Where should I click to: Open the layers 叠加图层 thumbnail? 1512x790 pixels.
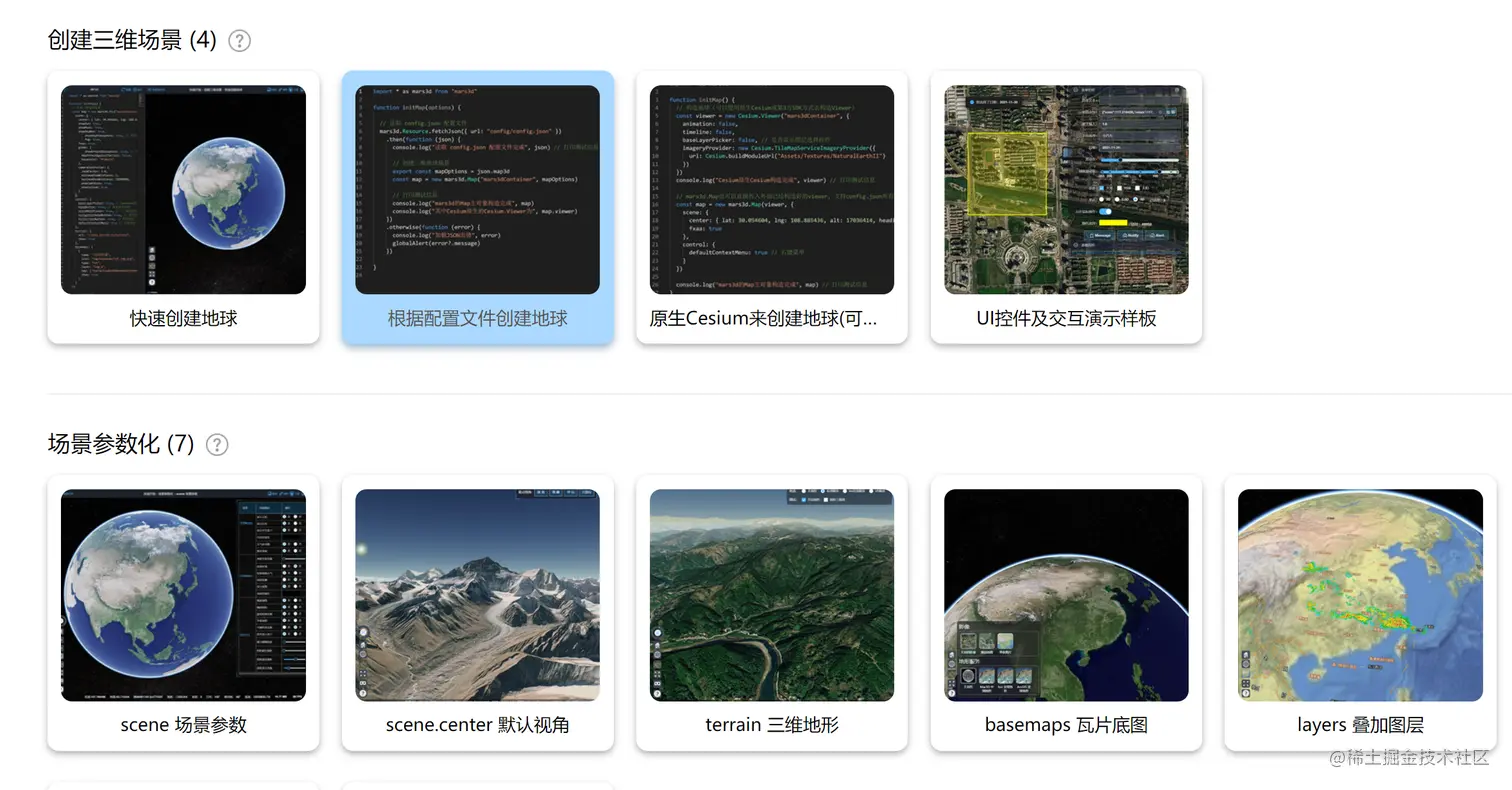1360,595
